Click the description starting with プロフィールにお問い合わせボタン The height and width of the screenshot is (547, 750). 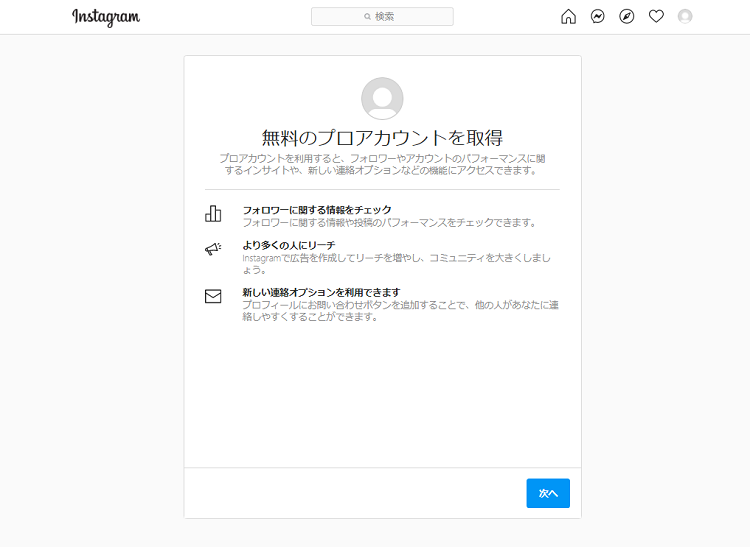[400, 311]
